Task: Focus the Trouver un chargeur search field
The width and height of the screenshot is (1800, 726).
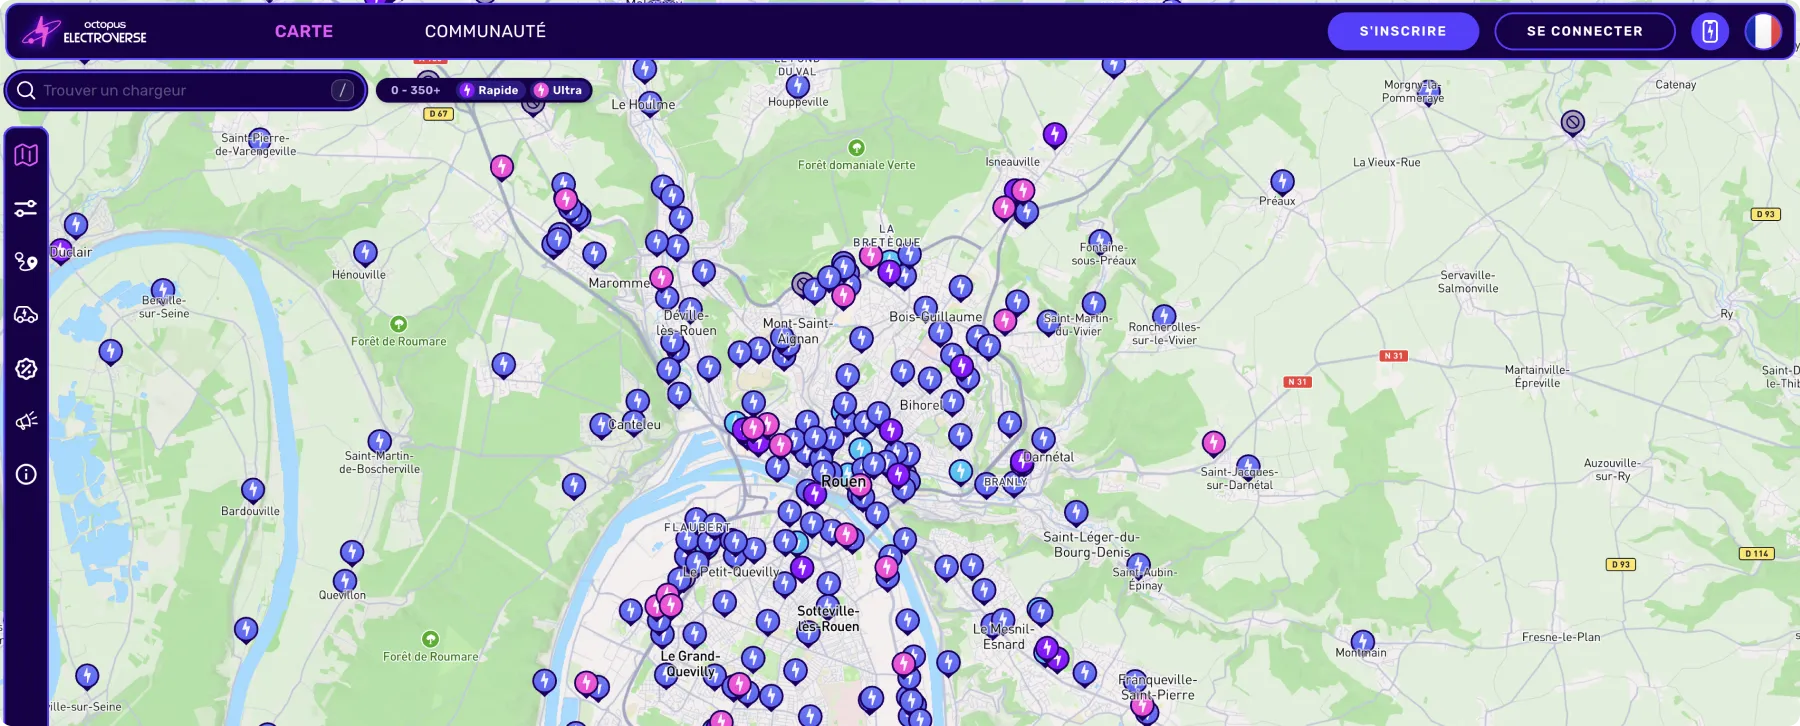Action: tap(186, 90)
